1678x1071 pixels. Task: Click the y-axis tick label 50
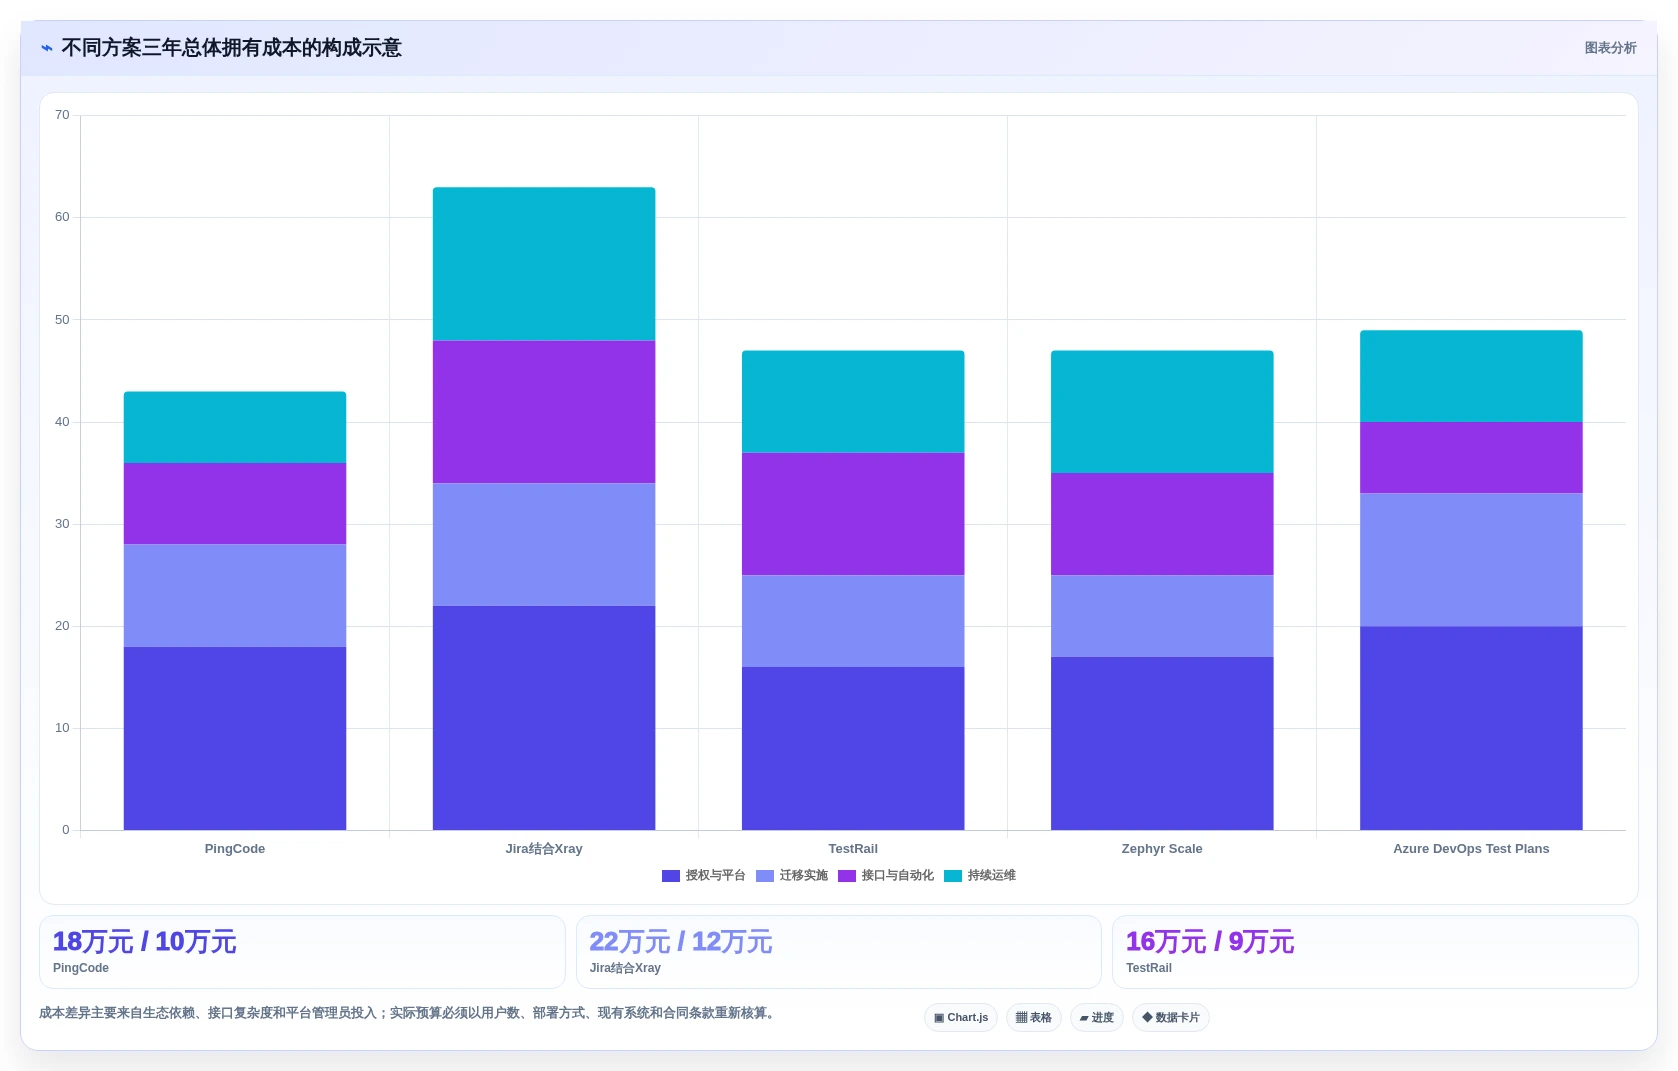[x=62, y=320]
